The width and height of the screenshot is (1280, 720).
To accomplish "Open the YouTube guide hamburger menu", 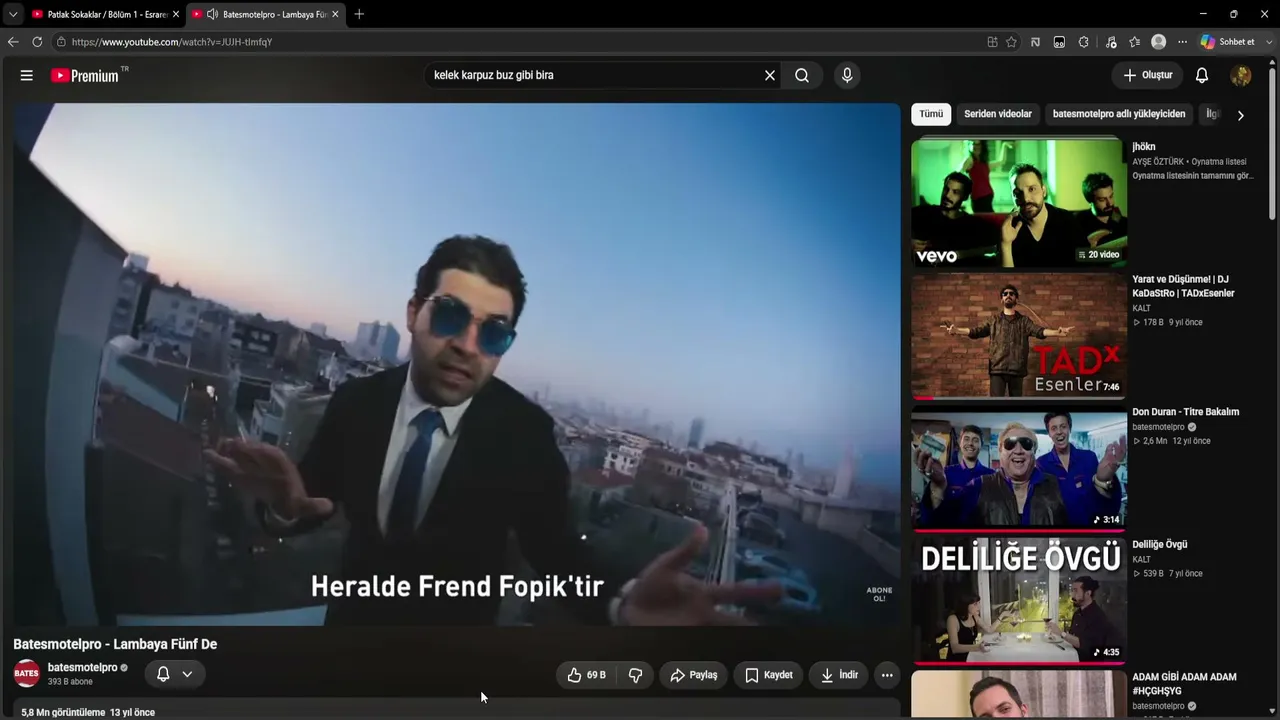I will pyautogui.click(x=27, y=75).
